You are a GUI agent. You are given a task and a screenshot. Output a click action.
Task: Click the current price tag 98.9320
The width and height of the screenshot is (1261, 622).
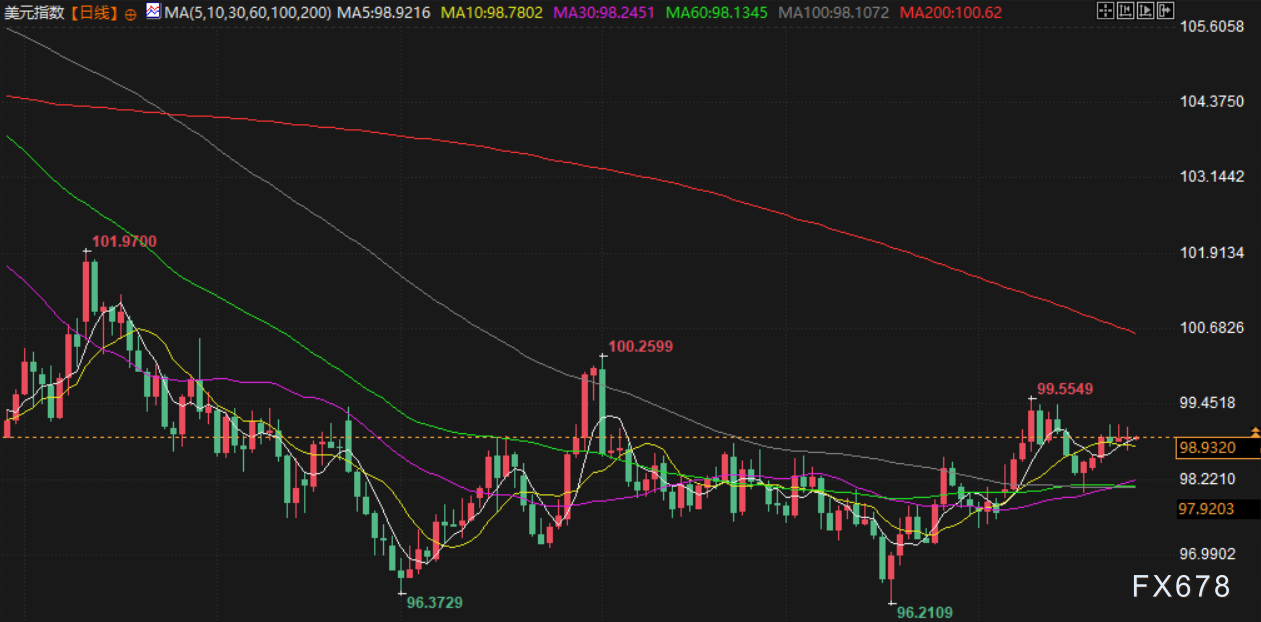[1207, 449]
